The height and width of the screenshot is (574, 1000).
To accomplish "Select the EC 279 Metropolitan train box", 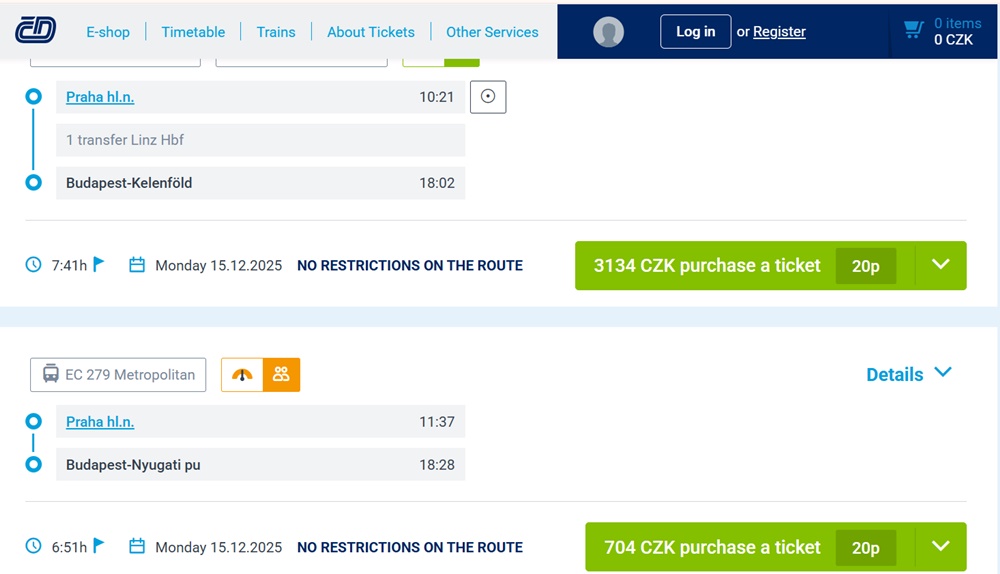I will point(118,374).
